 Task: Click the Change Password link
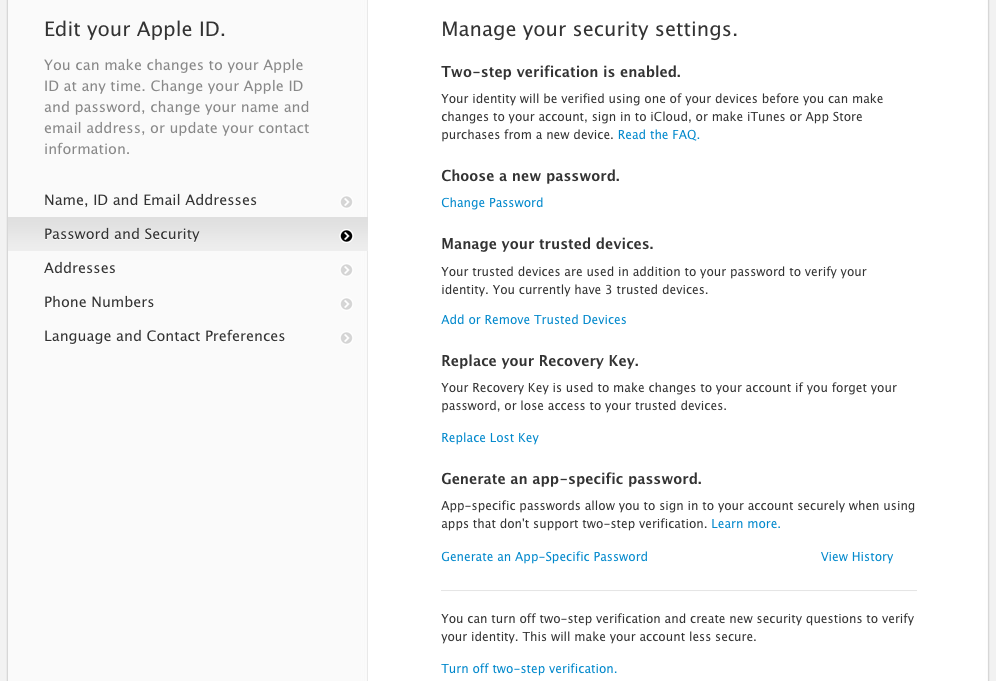click(492, 203)
